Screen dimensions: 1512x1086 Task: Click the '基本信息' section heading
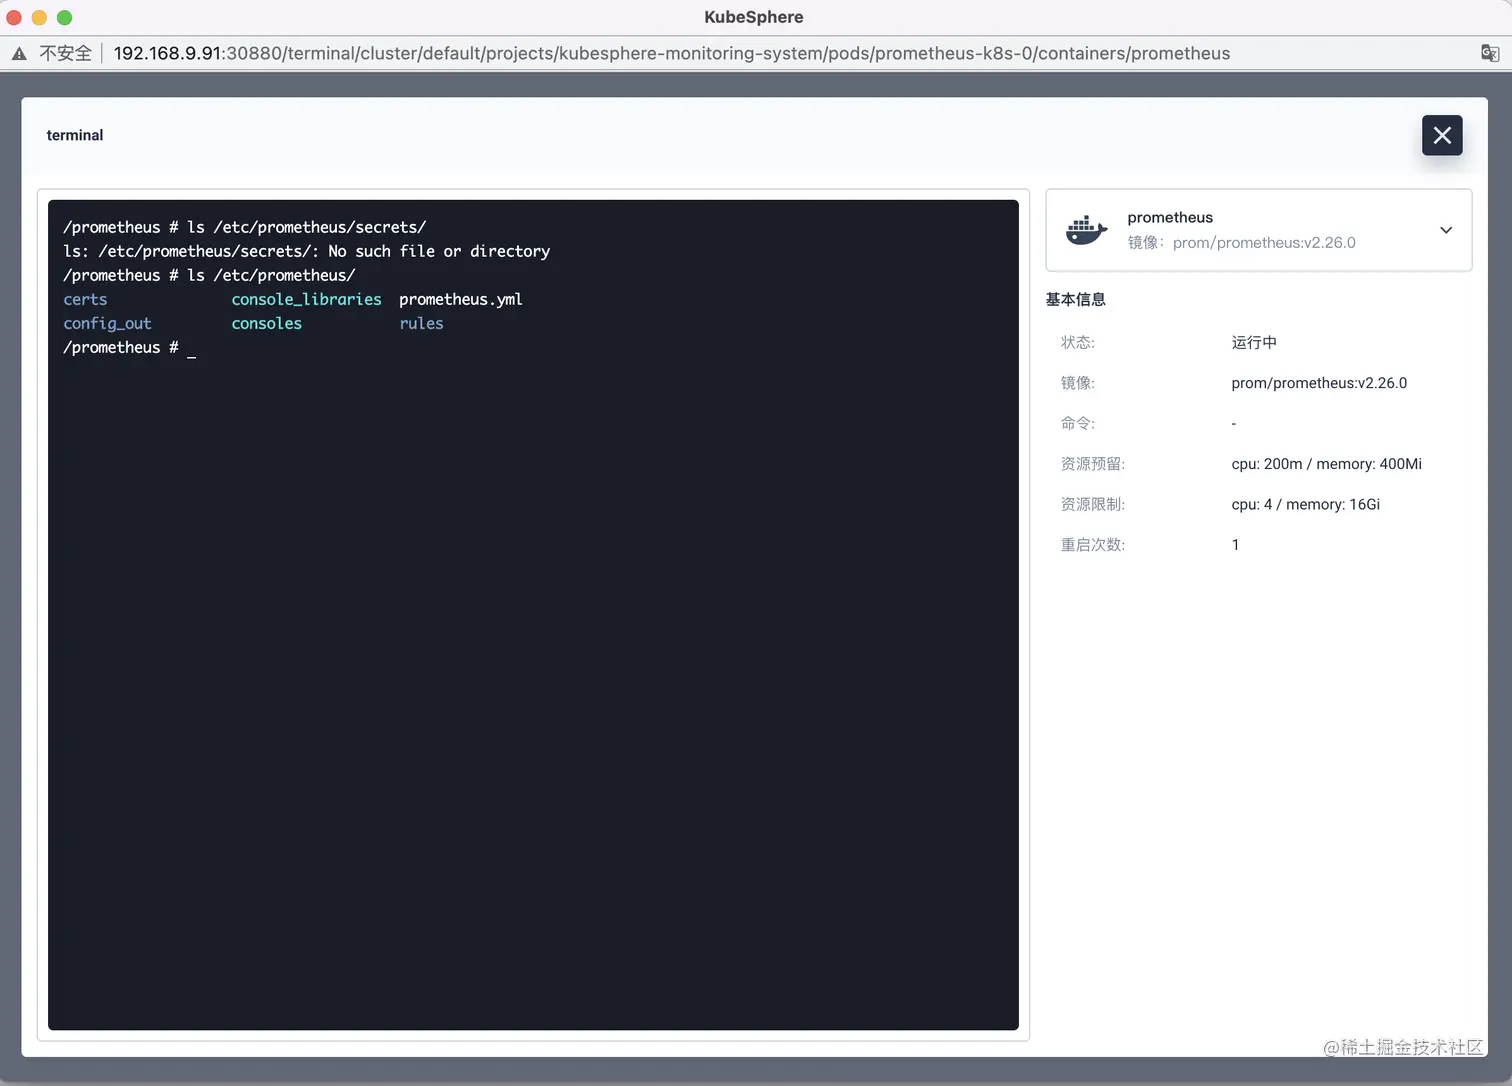[x=1075, y=299]
